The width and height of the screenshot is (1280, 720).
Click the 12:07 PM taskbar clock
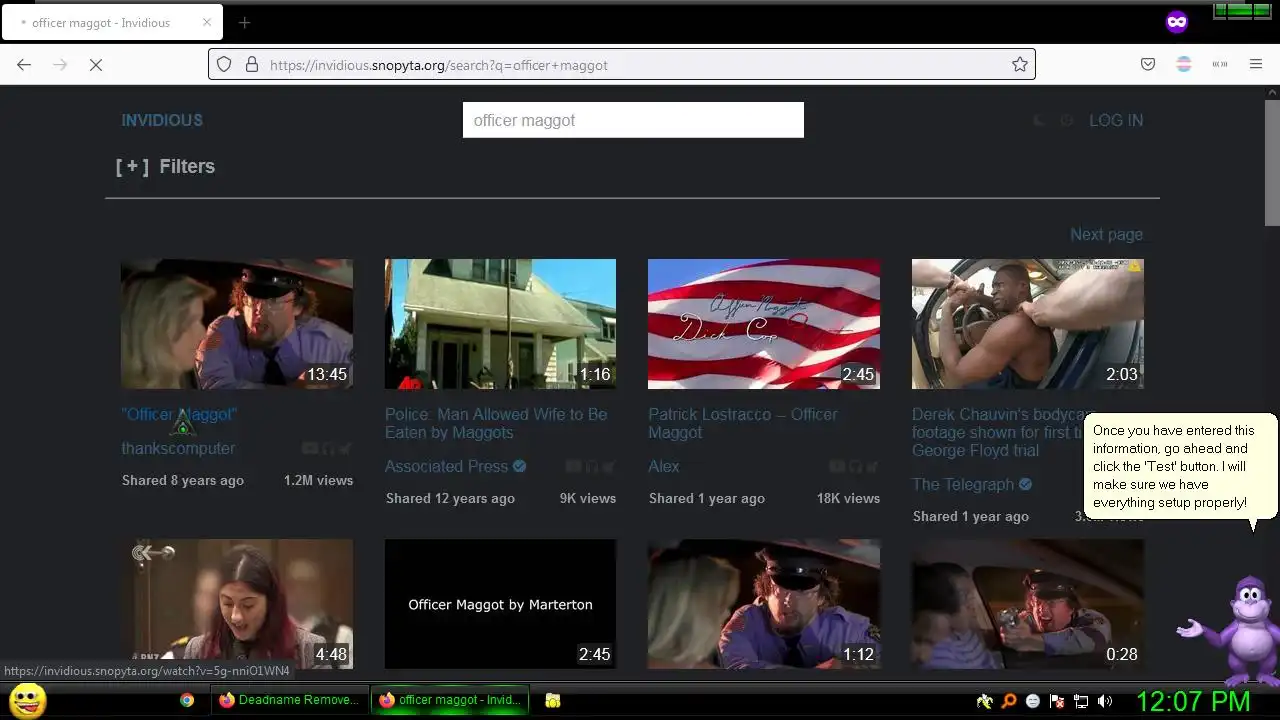(x=1193, y=701)
